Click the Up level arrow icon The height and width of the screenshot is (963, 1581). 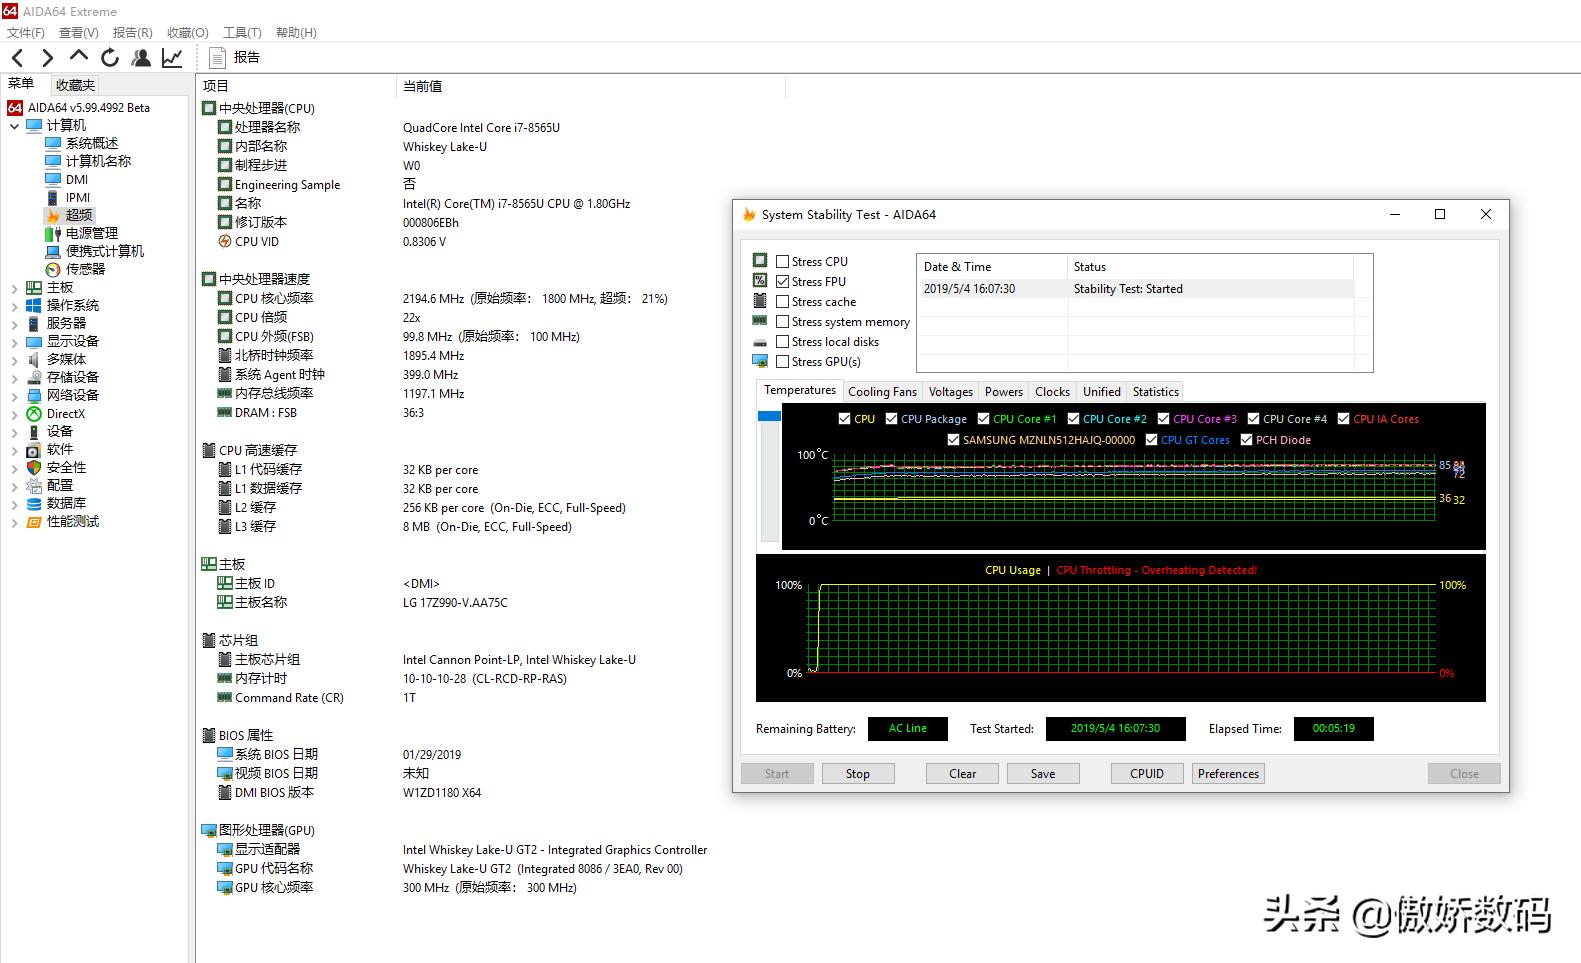click(x=78, y=56)
